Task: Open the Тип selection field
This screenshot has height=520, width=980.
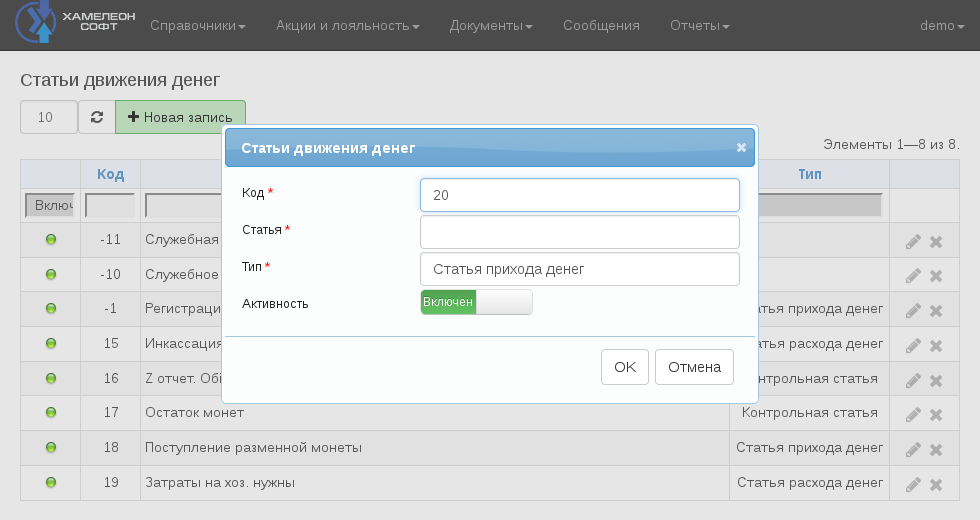Action: click(x=580, y=269)
